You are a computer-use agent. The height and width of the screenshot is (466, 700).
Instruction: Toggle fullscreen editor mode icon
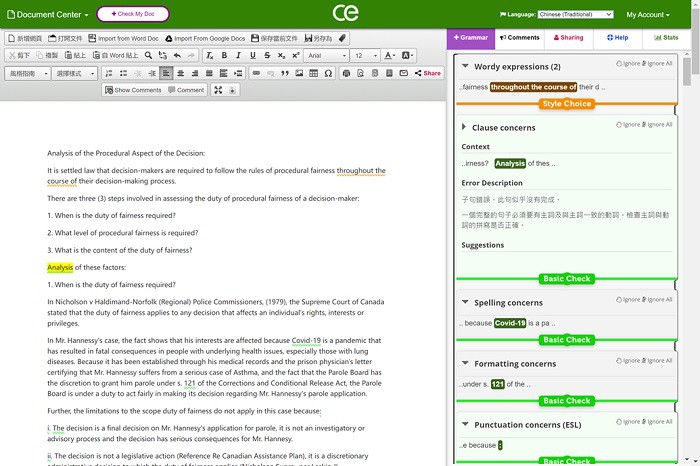tap(218, 90)
